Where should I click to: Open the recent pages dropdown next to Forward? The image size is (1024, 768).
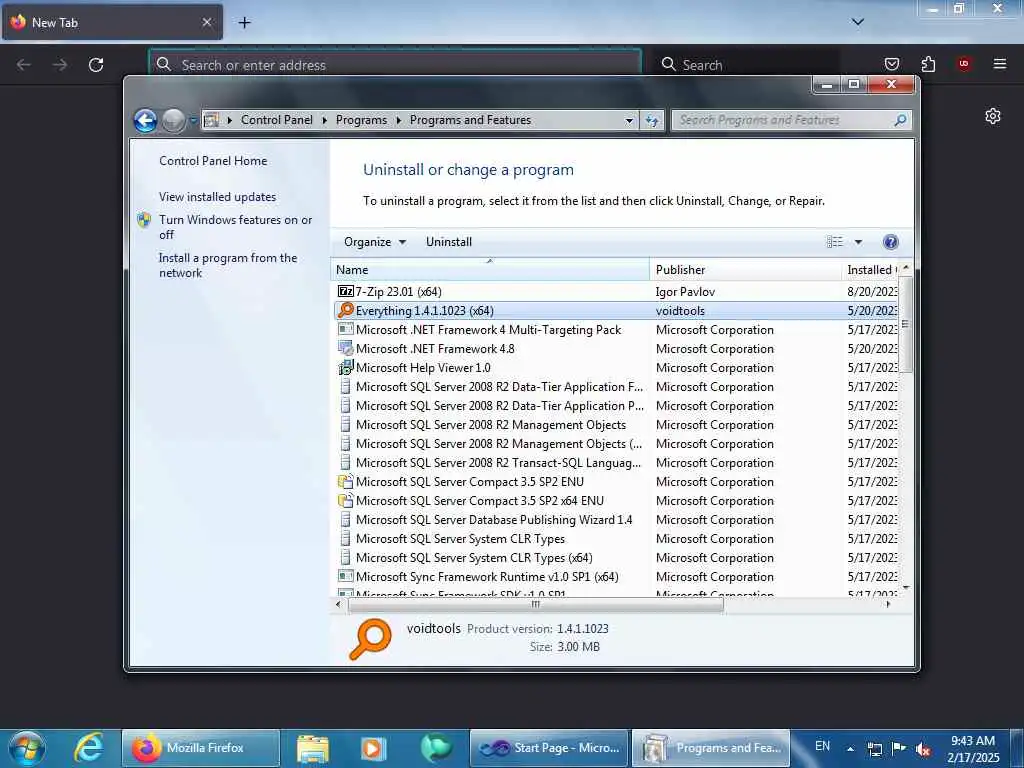point(193,121)
